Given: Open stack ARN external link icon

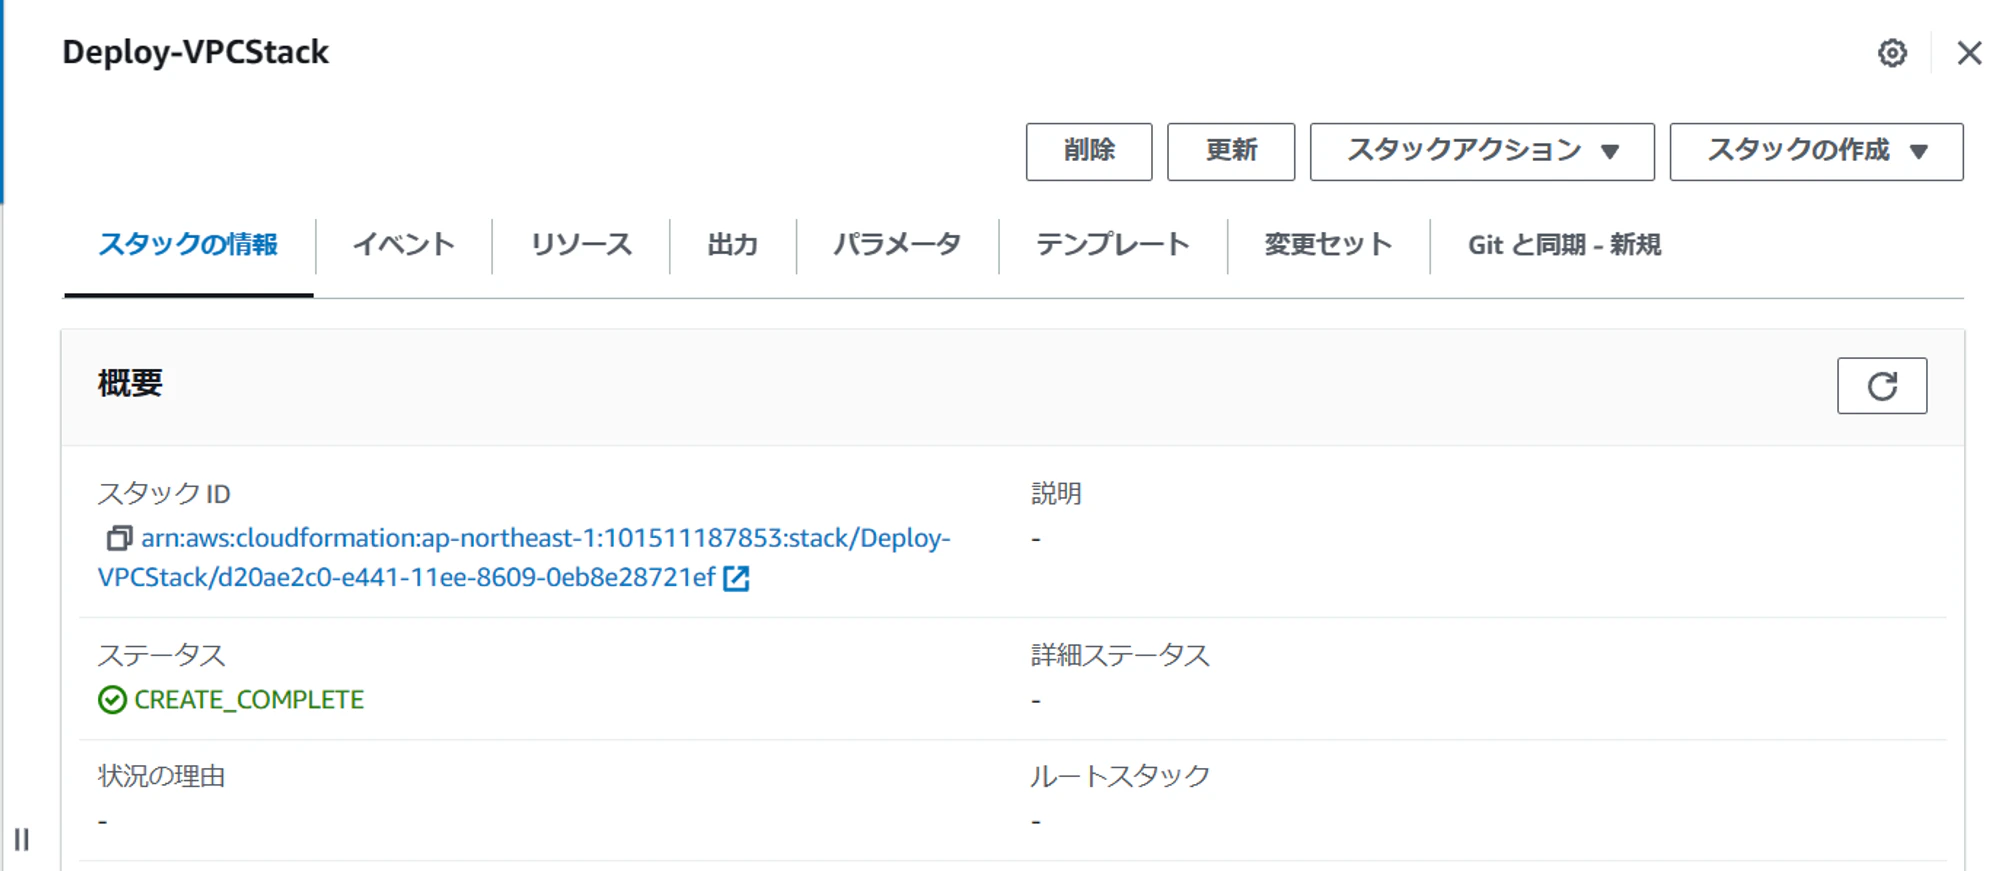Looking at the screenshot, I should click(736, 578).
